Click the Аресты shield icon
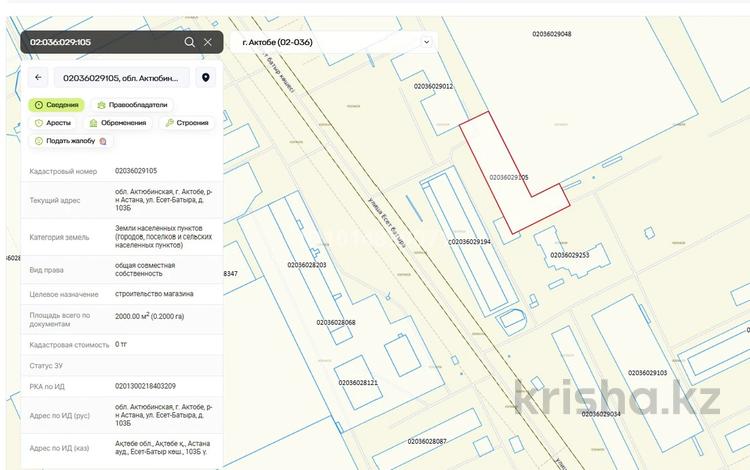 [39, 123]
